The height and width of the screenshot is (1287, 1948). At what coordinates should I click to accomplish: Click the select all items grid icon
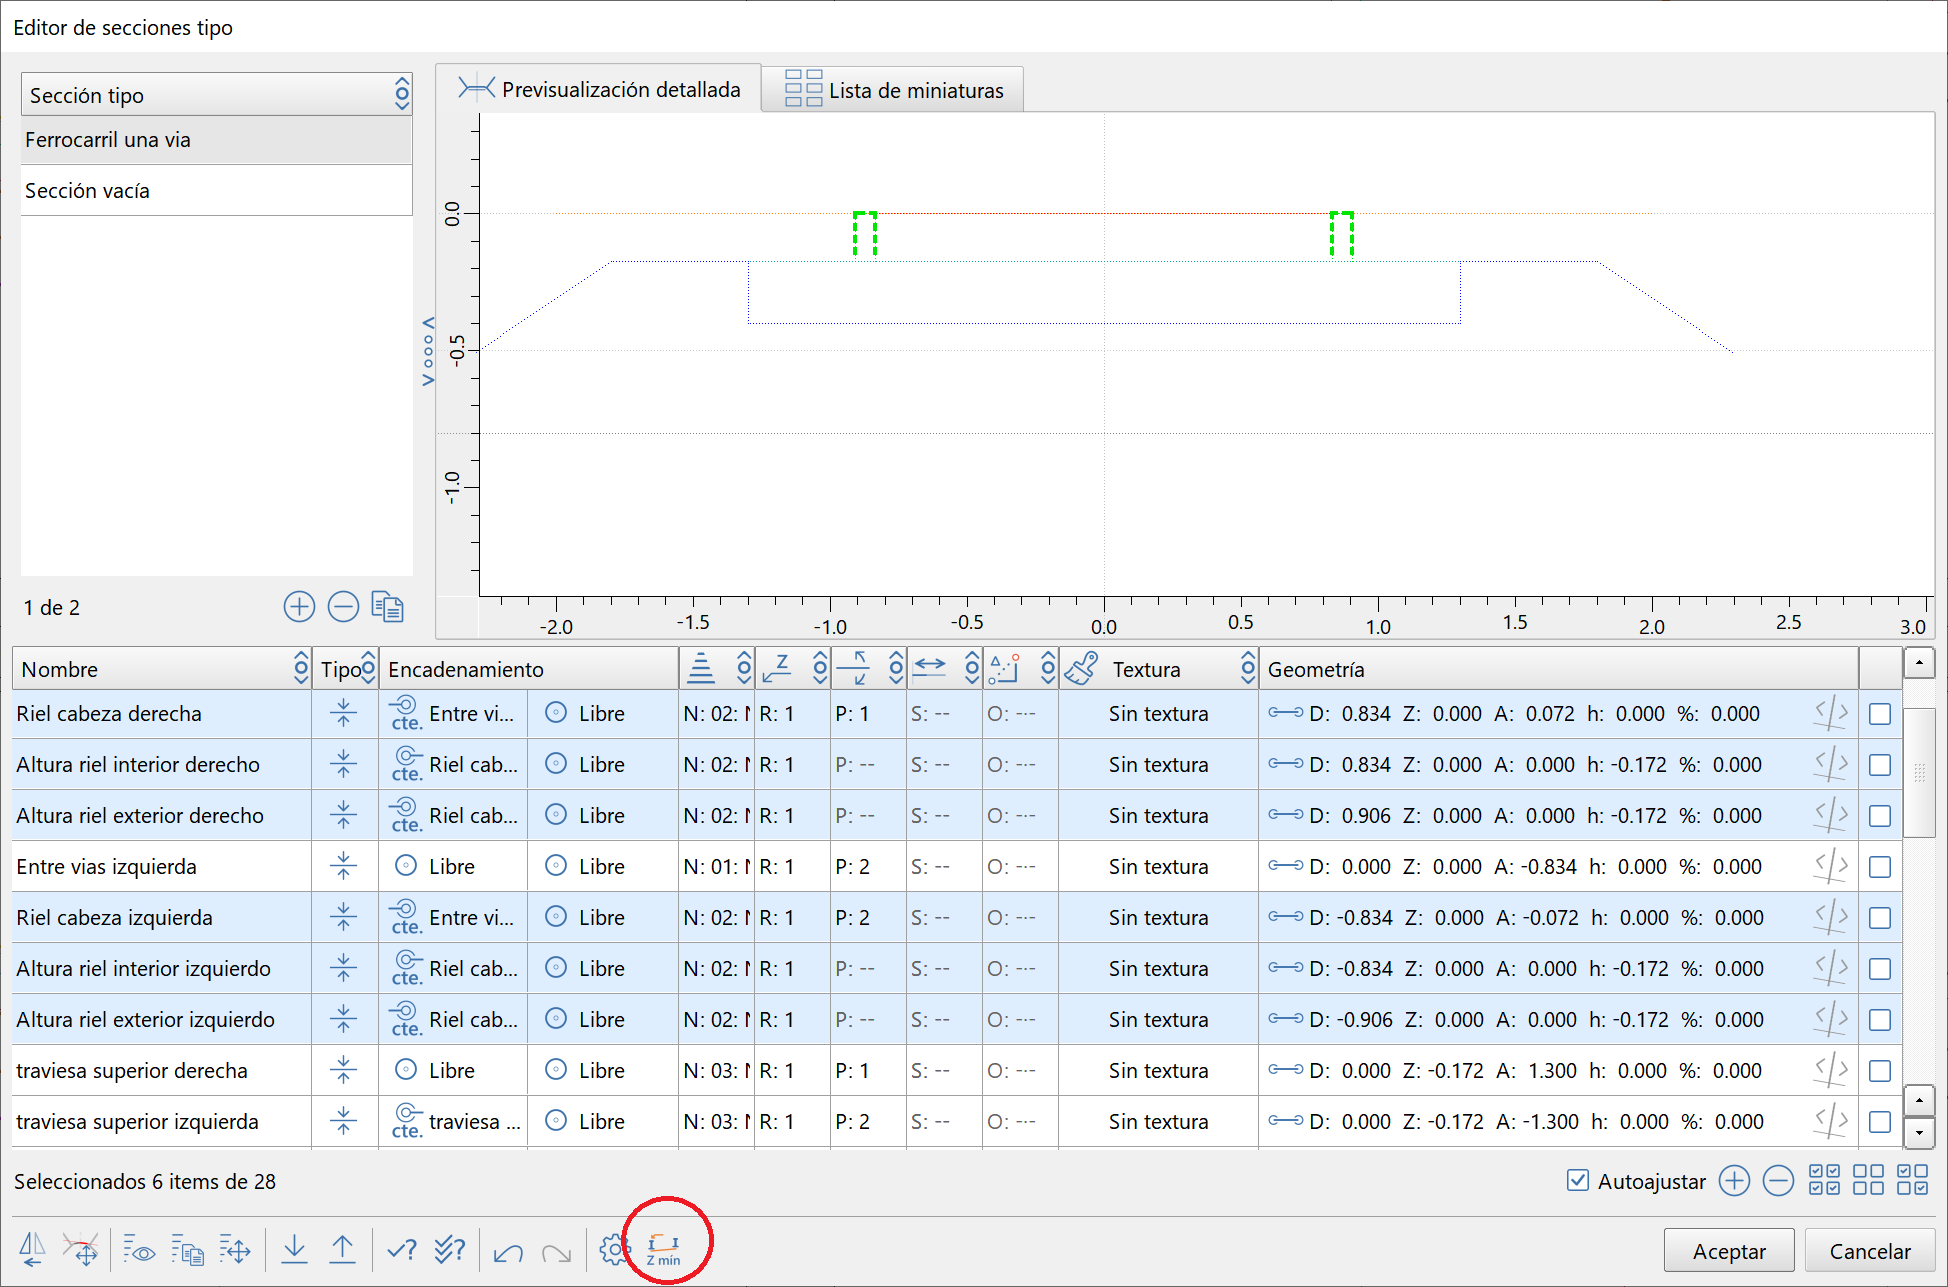[1824, 1181]
